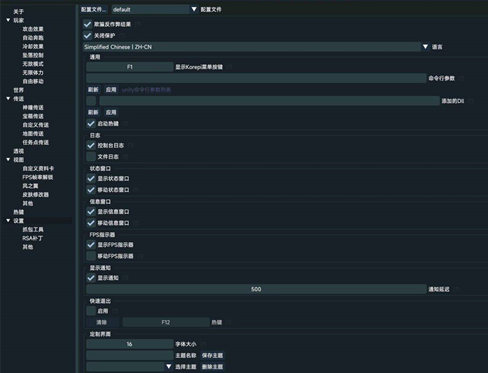The width and height of the screenshot is (488, 373).
Task: Enable the 文件日志 checkbox
Action: (x=91, y=157)
